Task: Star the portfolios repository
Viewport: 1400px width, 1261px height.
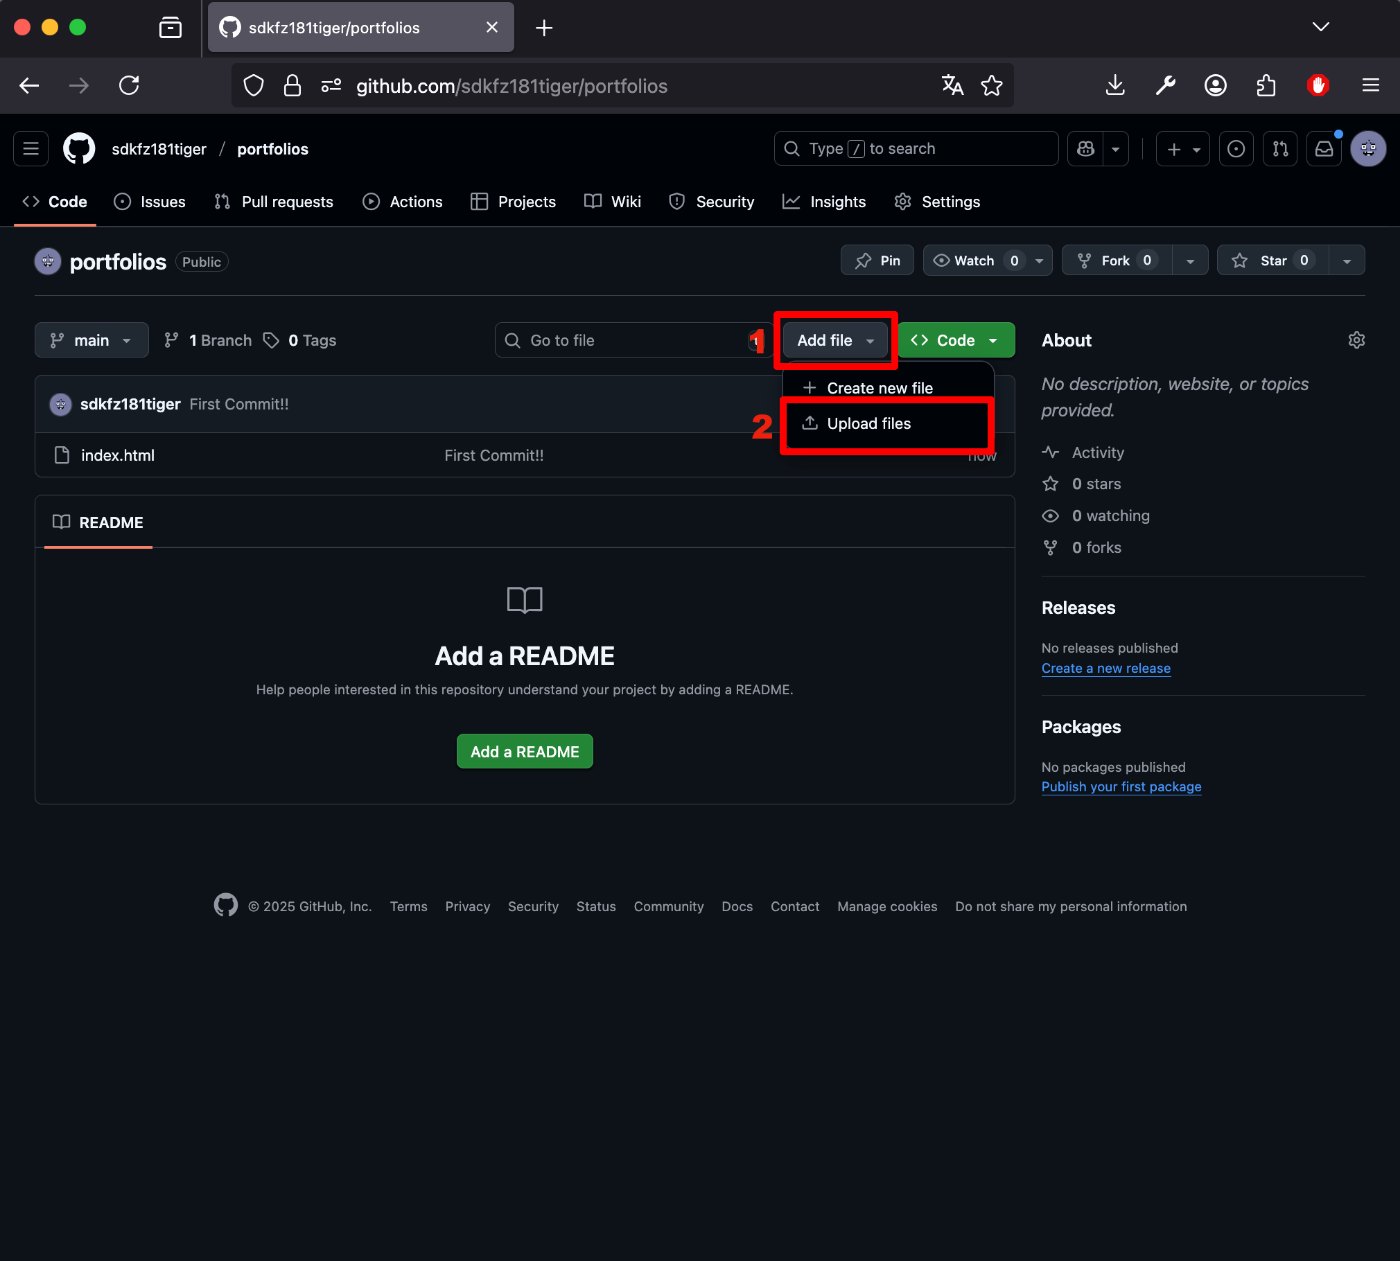Action: click(1273, 261)
